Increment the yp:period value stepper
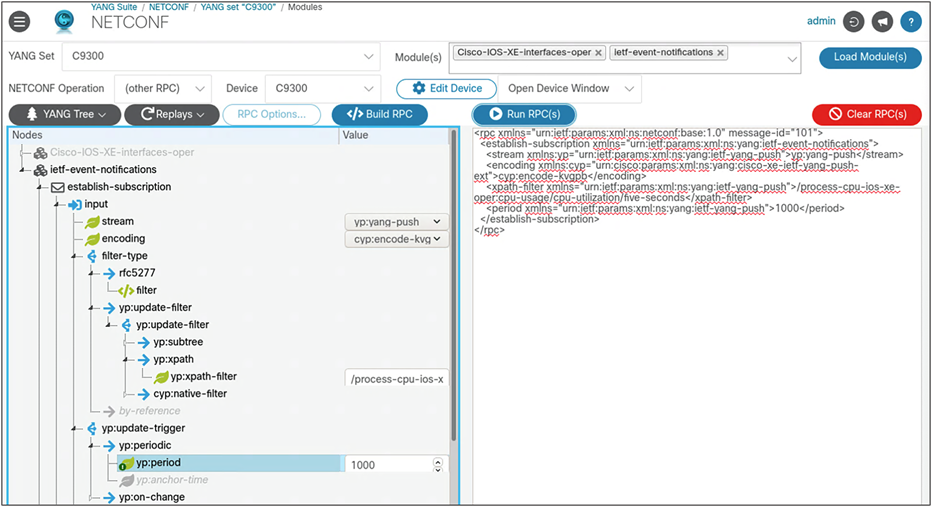Viewport: 932px width, 507px height. [x=438, y=461]
